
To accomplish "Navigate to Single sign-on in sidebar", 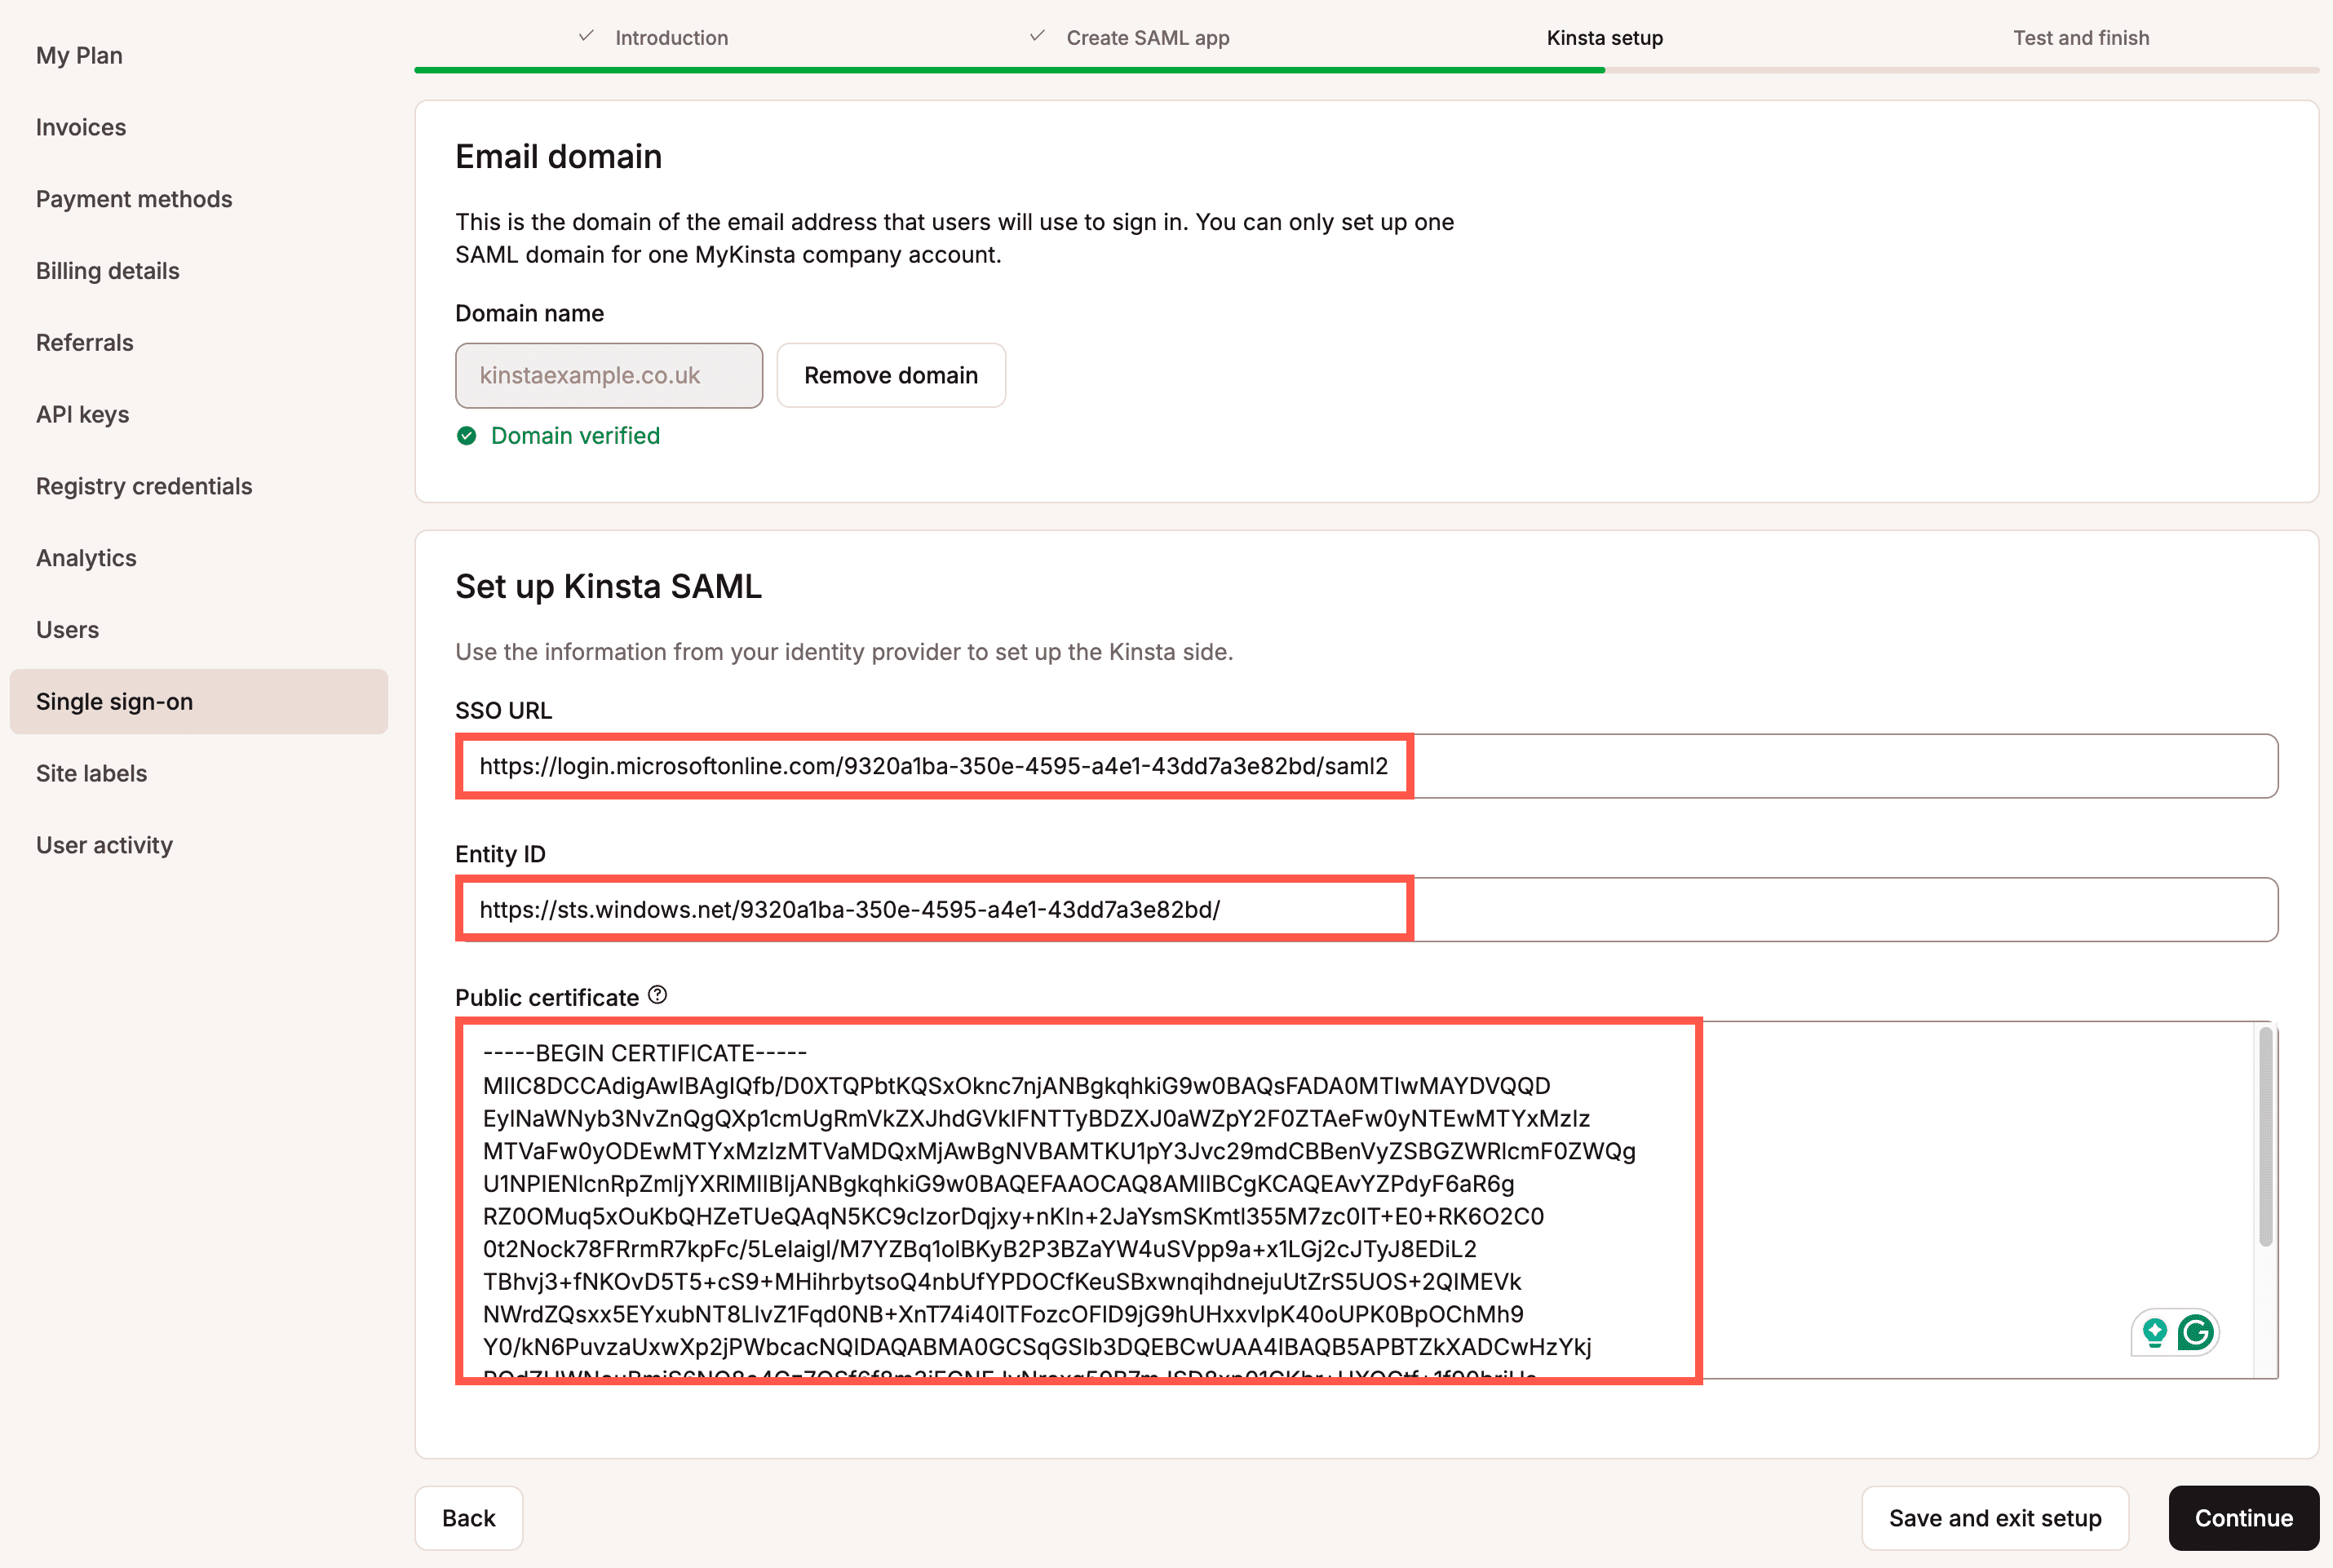I will click(115, 701).
